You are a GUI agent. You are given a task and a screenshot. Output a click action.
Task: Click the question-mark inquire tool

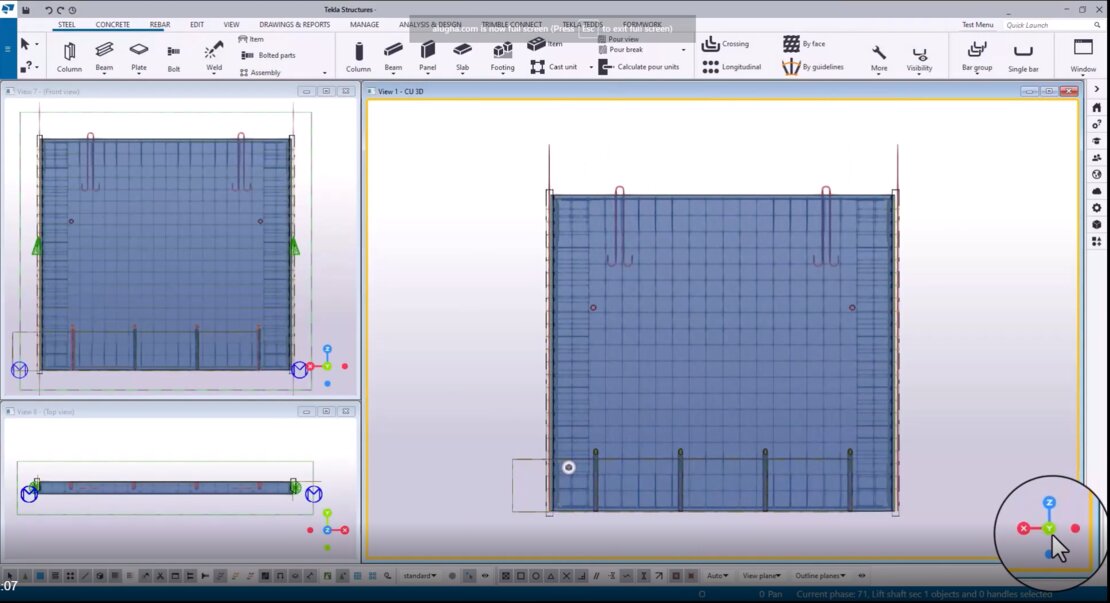(x=25, y=67)
